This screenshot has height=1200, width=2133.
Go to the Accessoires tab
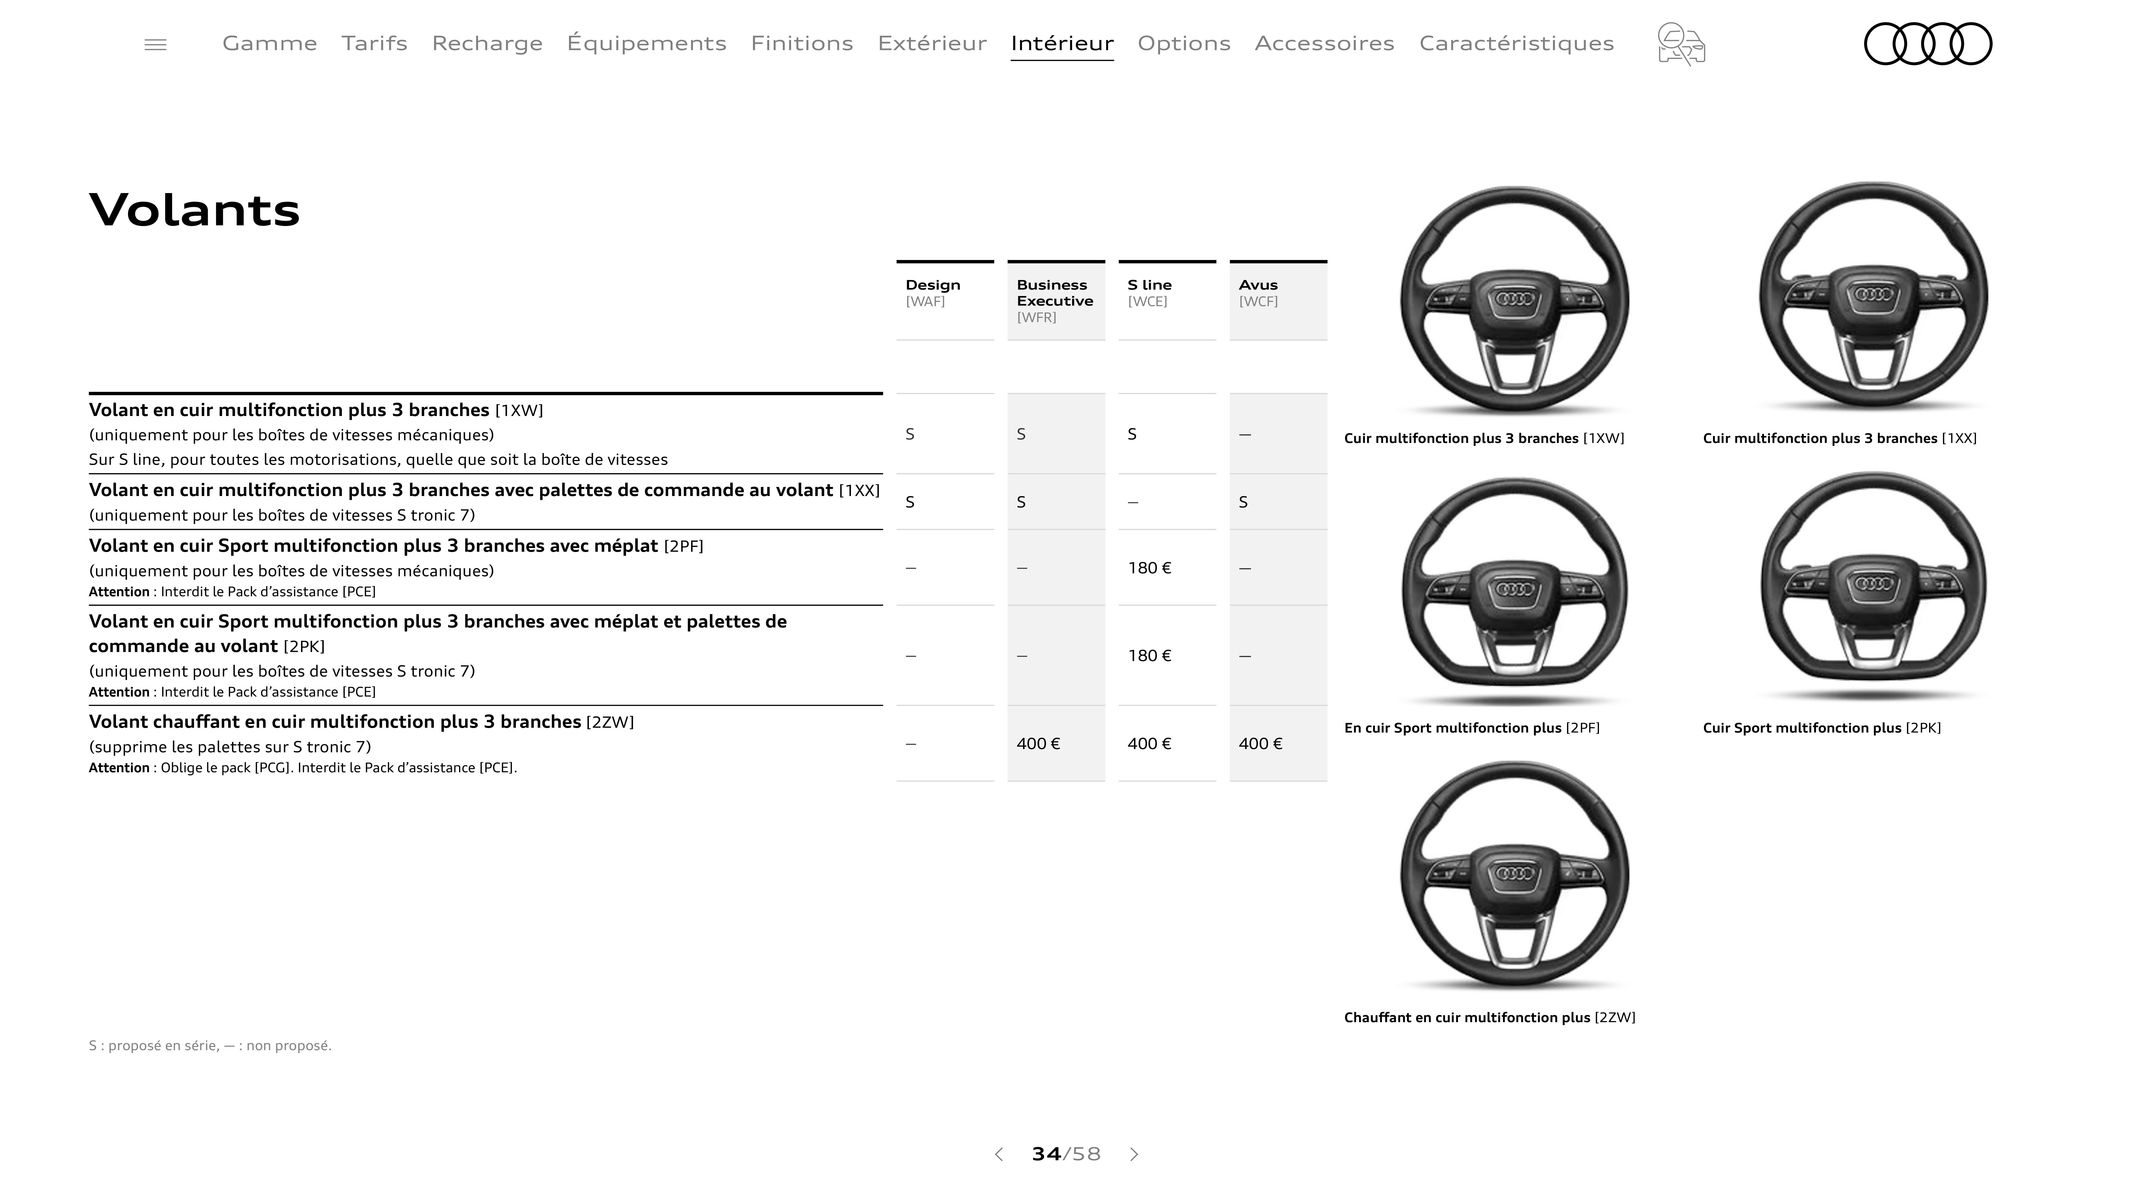tap(1324, 43)
